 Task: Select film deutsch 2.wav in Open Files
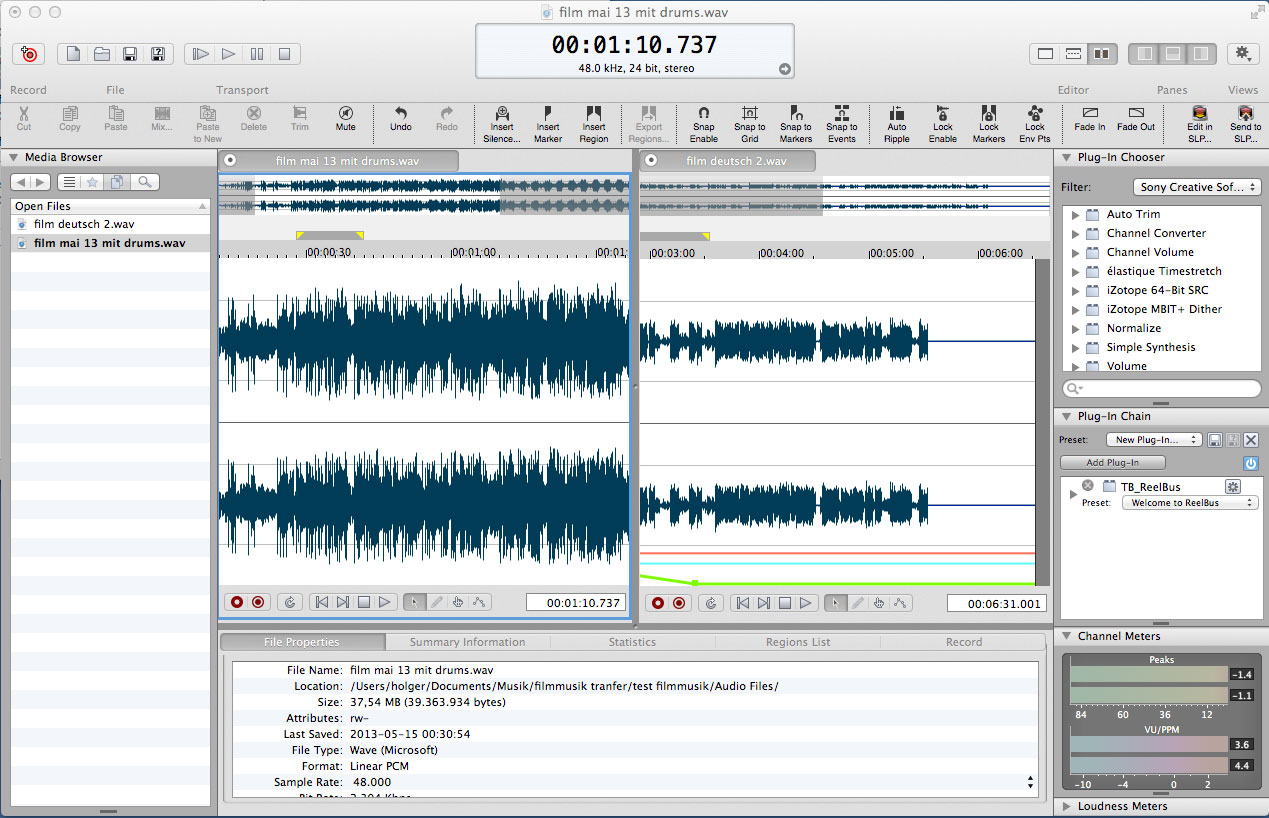click(84, 224)
